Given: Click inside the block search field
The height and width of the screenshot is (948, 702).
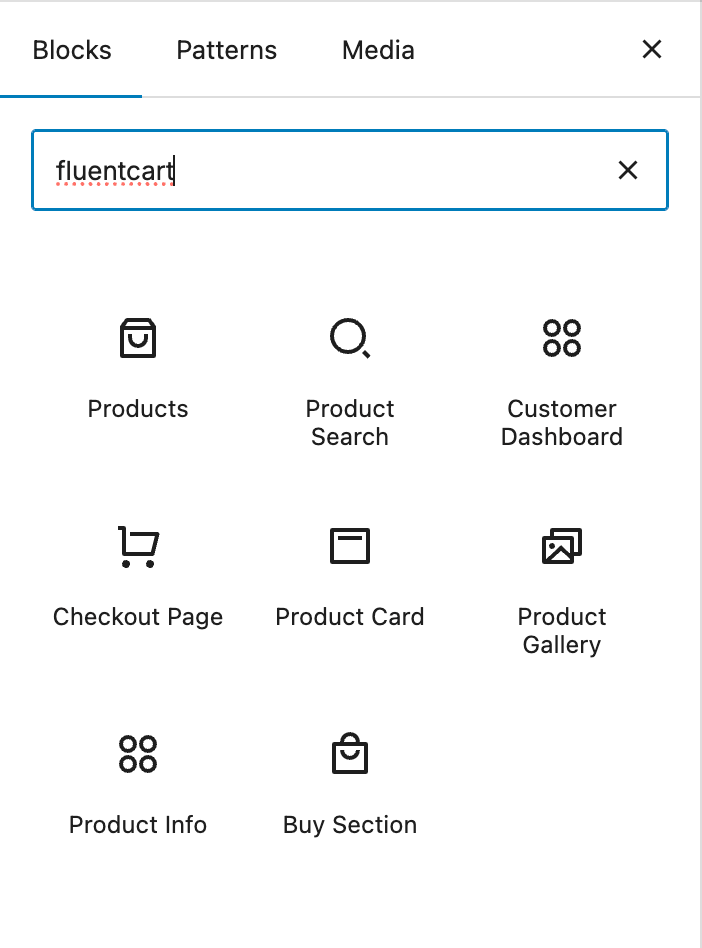Looking at the screenshot, I should [300, 170].
